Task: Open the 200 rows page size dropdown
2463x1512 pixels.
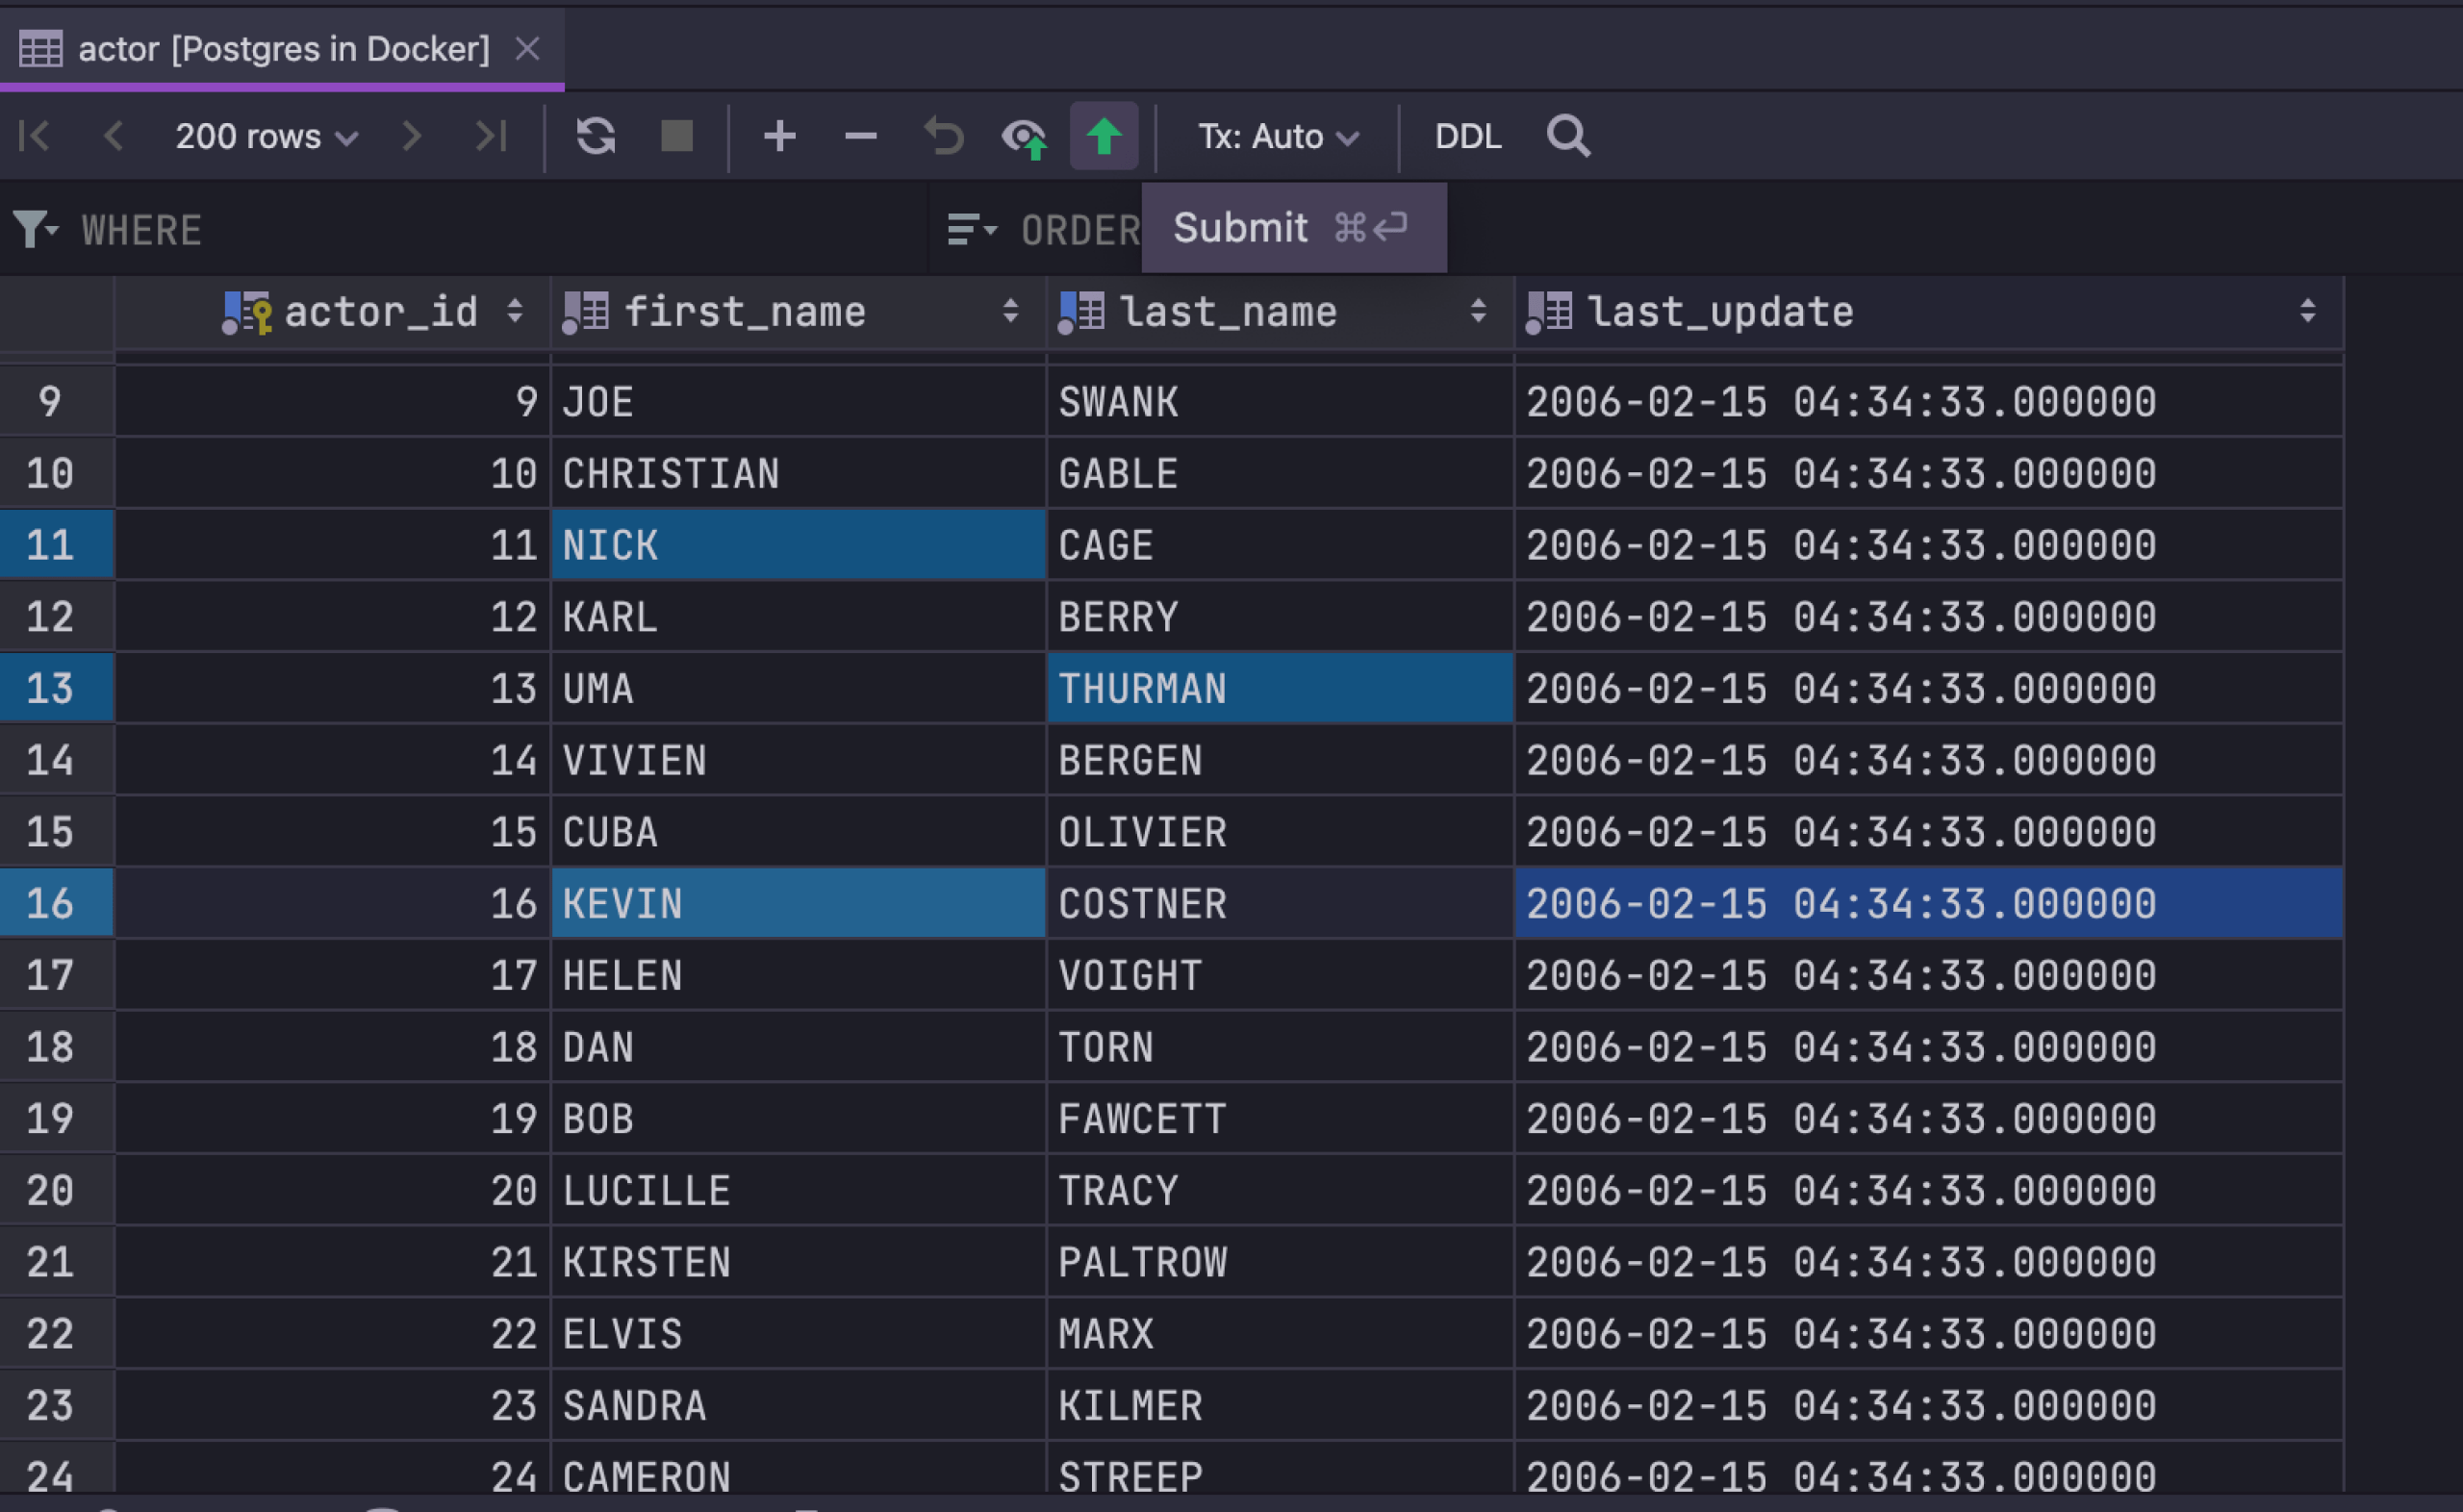Action: click(266, 136)
